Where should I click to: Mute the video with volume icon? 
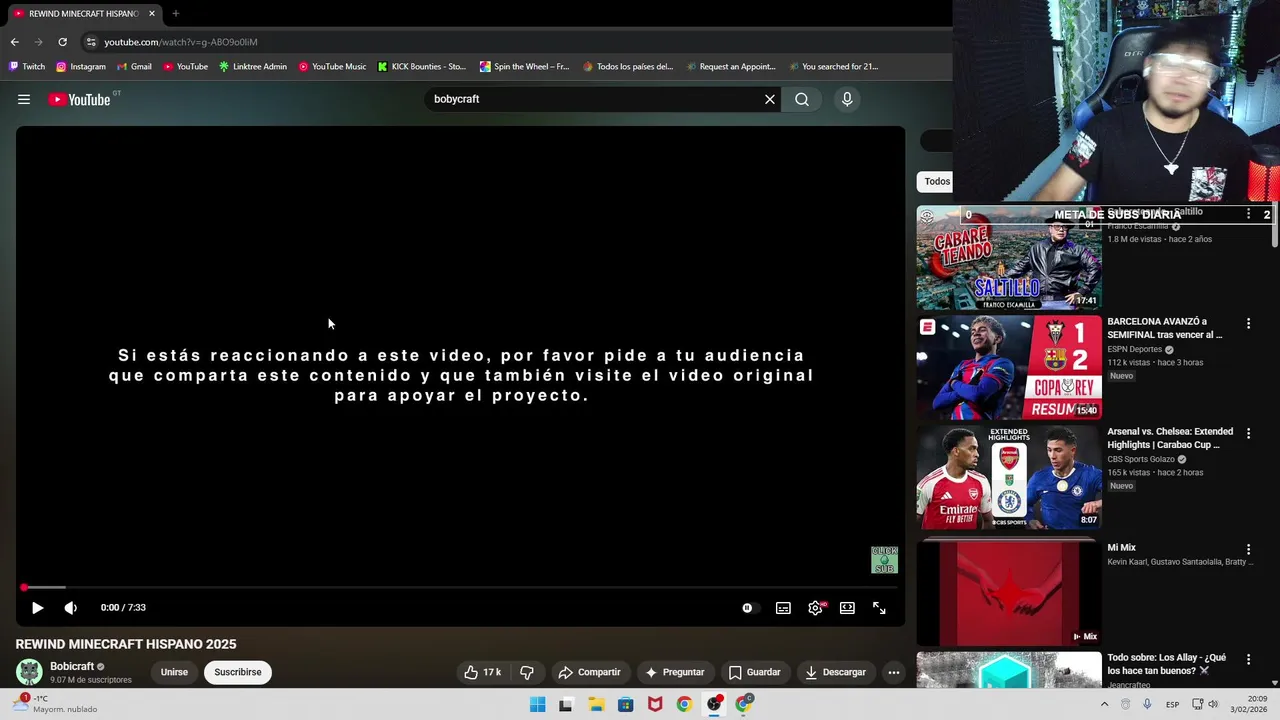(71, 607)
